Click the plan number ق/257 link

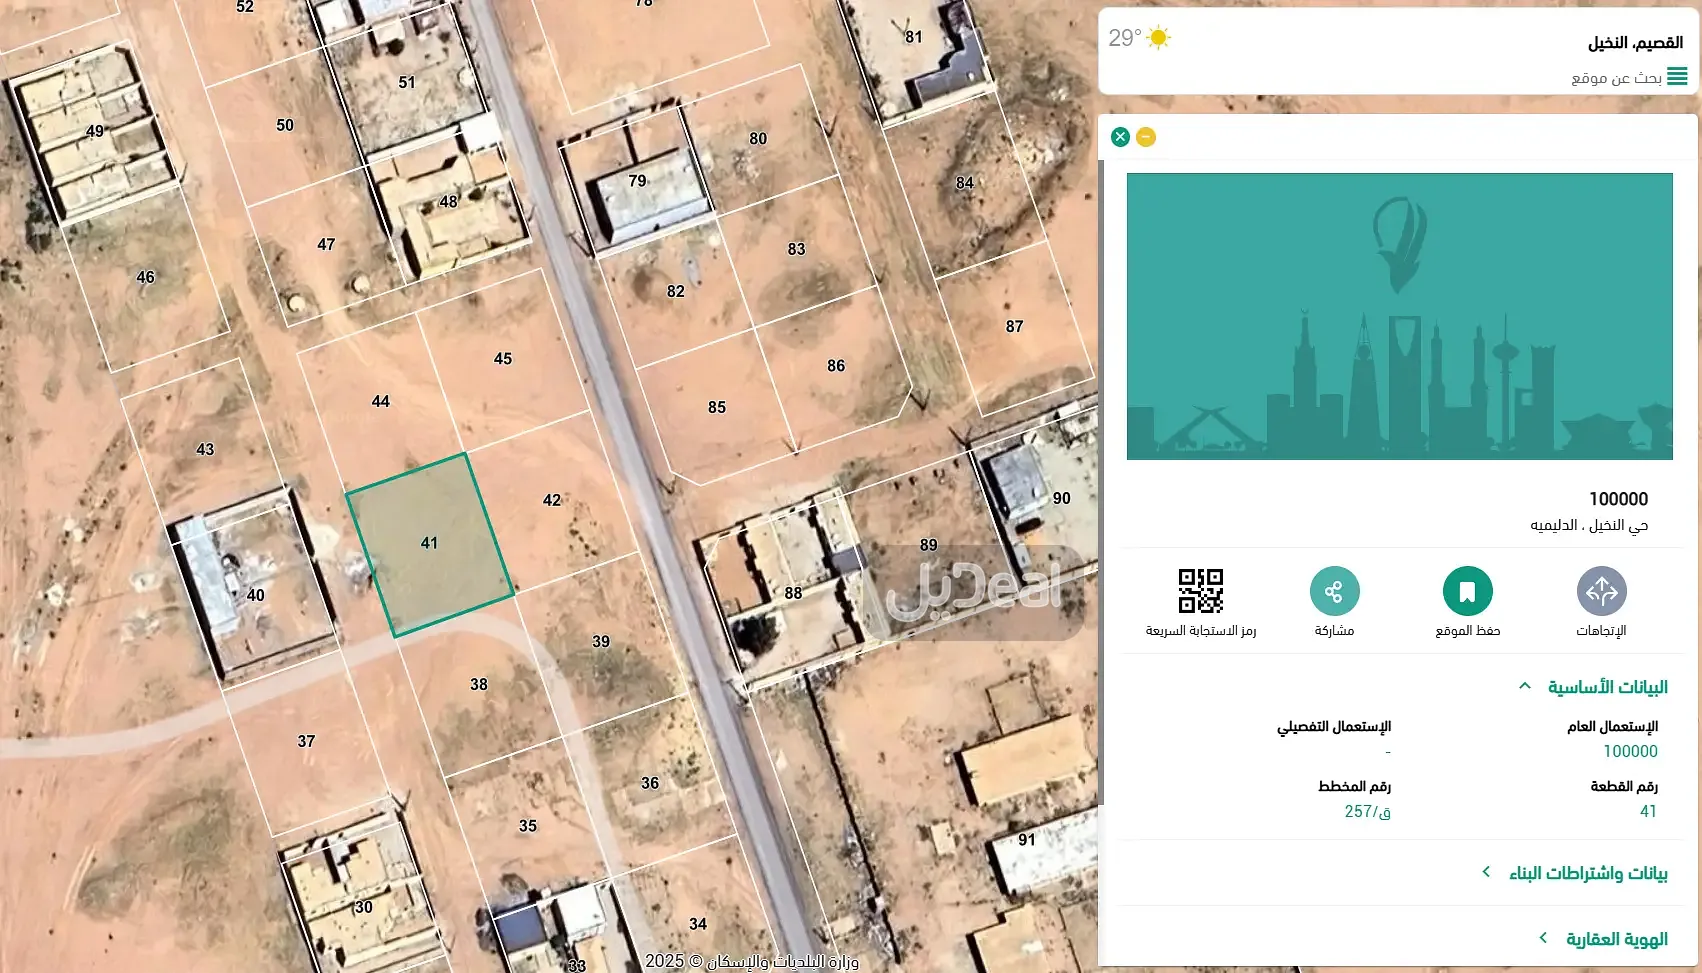coord(1367,812)
